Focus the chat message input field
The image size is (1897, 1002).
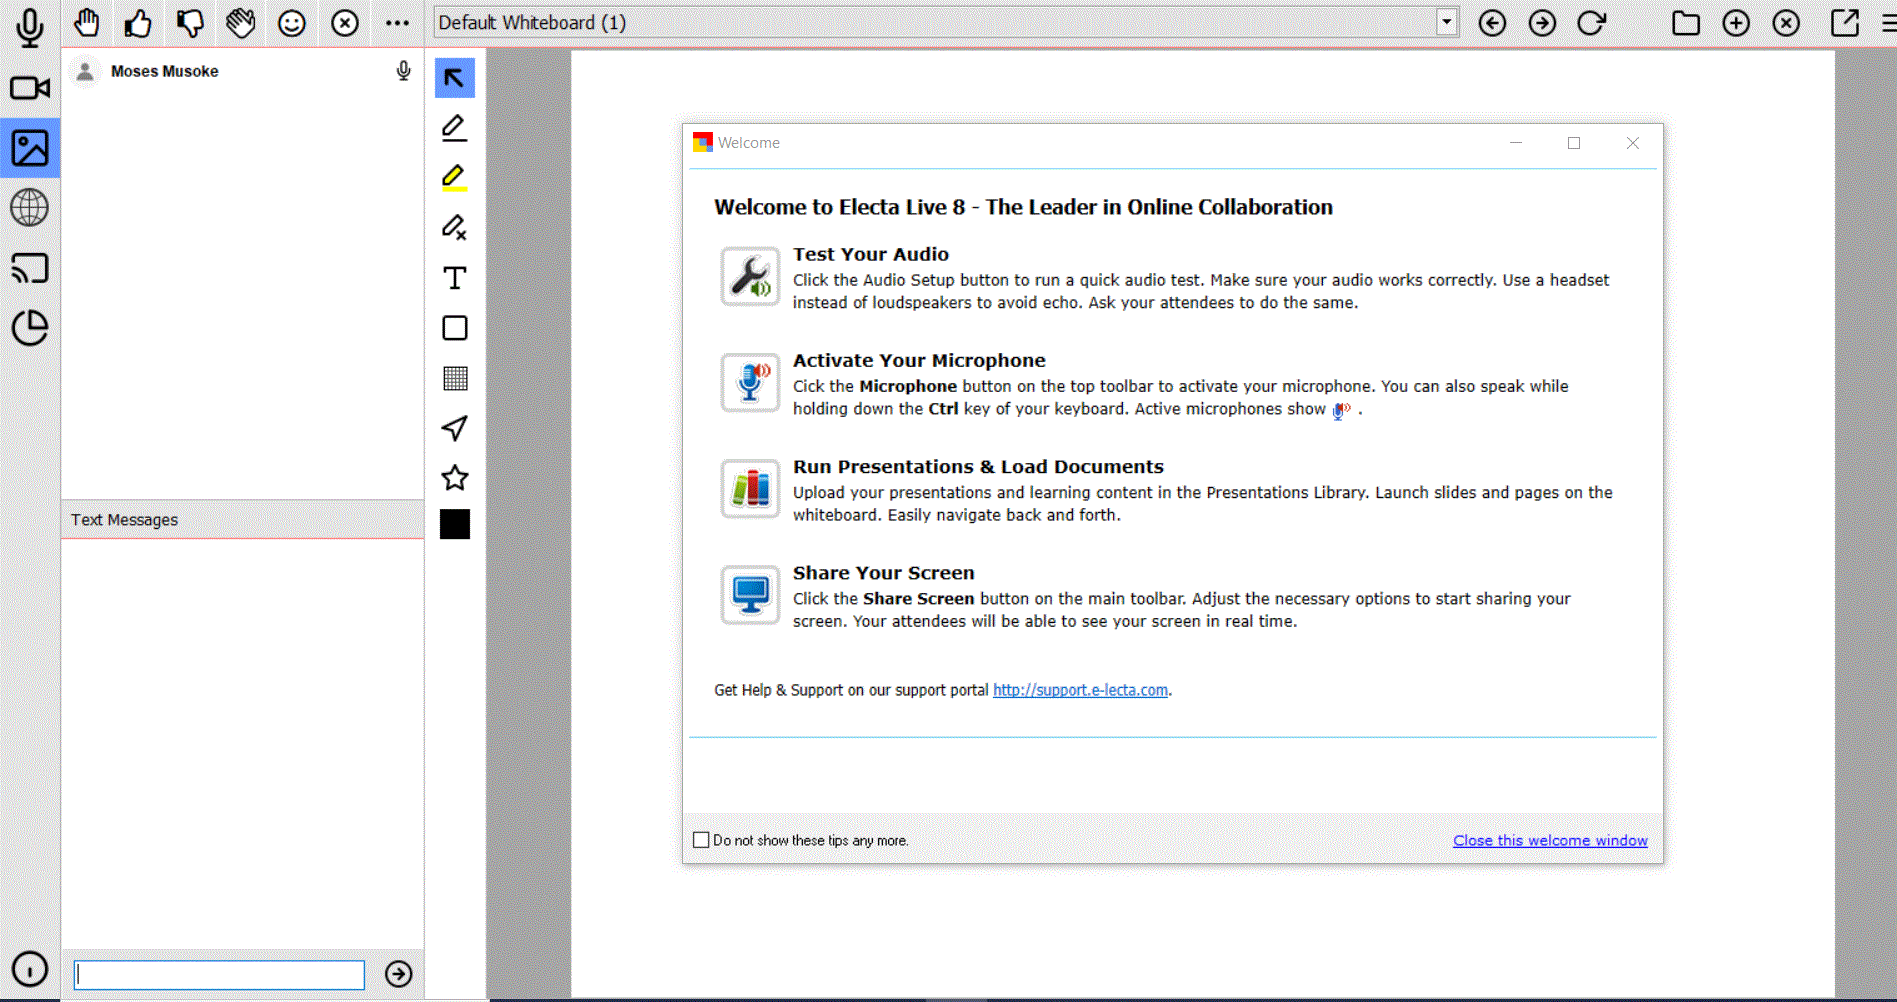click(219, 975)
